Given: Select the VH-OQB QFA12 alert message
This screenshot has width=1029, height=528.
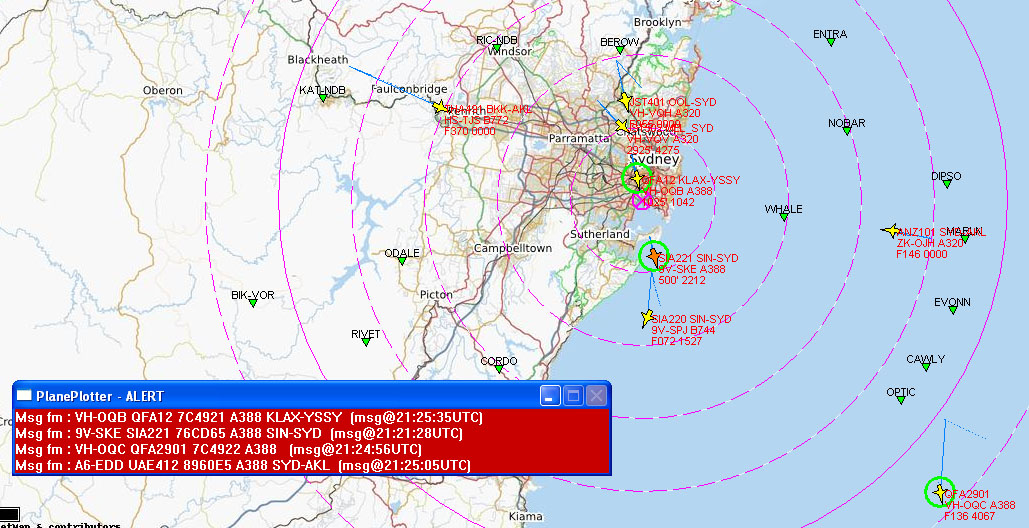Looking at the screenshot, I should (250, 418).
